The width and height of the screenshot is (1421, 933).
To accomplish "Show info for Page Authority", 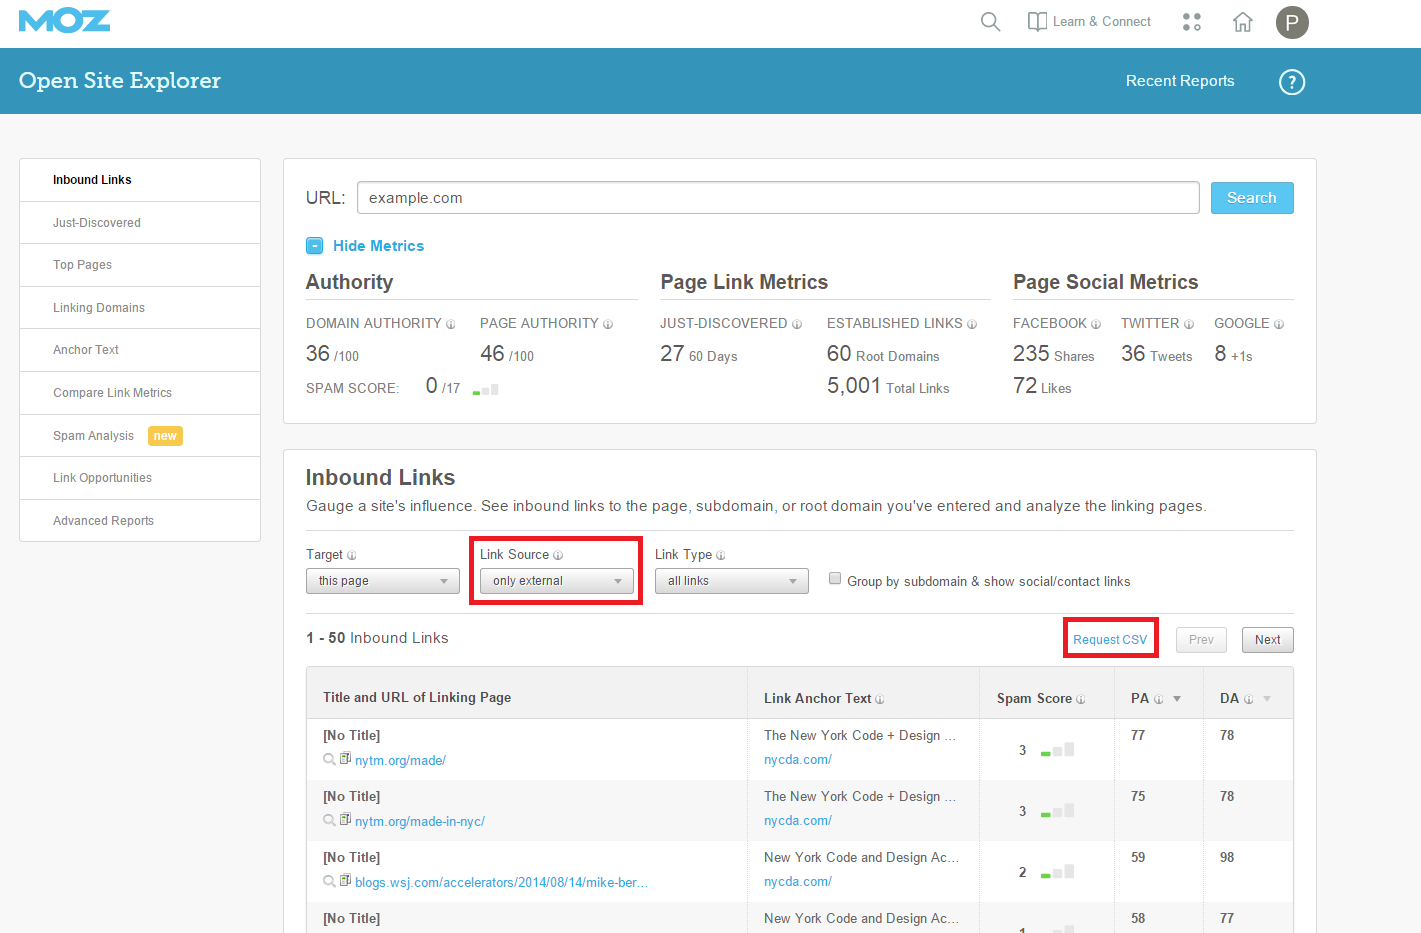I will pos(608,324).
